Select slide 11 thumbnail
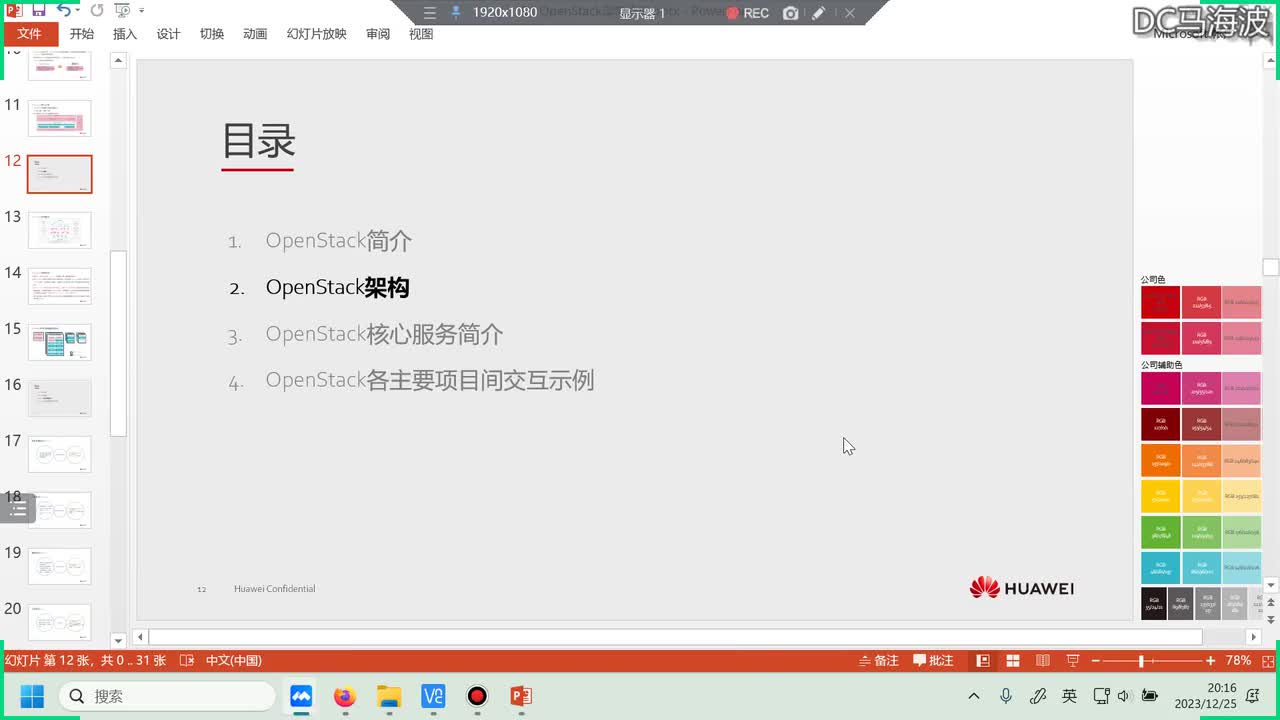This screenshot has width=1280, height=720. (x=59, y=118)
